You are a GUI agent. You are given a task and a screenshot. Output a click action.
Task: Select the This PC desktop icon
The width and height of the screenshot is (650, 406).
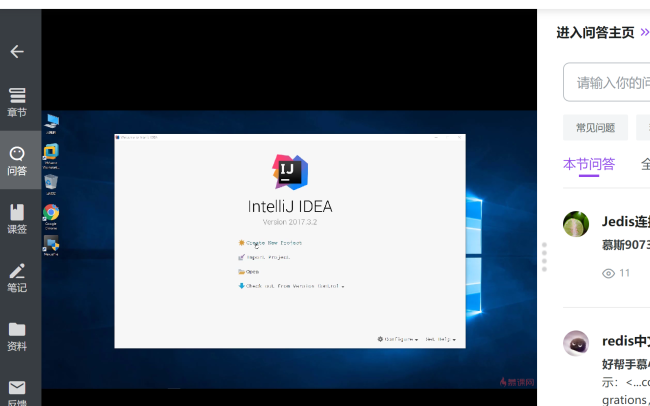click(51, 124)
